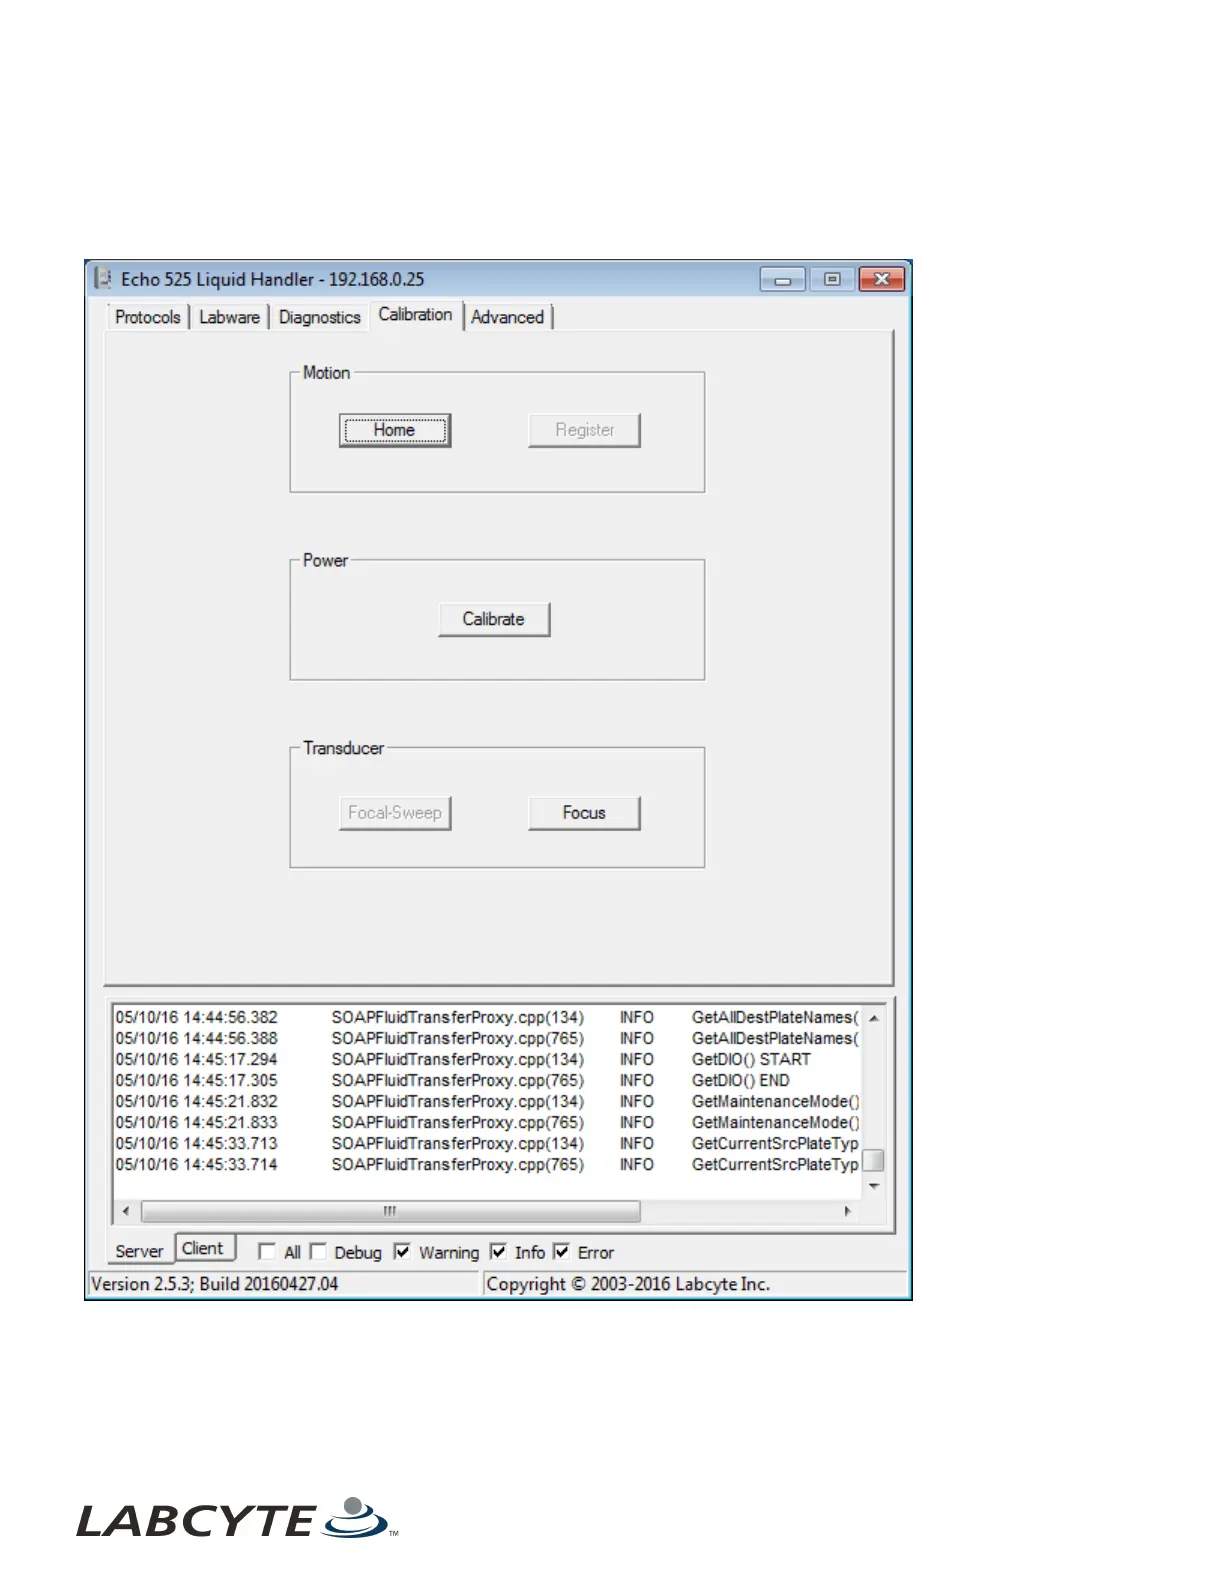Switch log view to Client tab
This screenshot has height=1584, width=1224.
(204, 1248)
